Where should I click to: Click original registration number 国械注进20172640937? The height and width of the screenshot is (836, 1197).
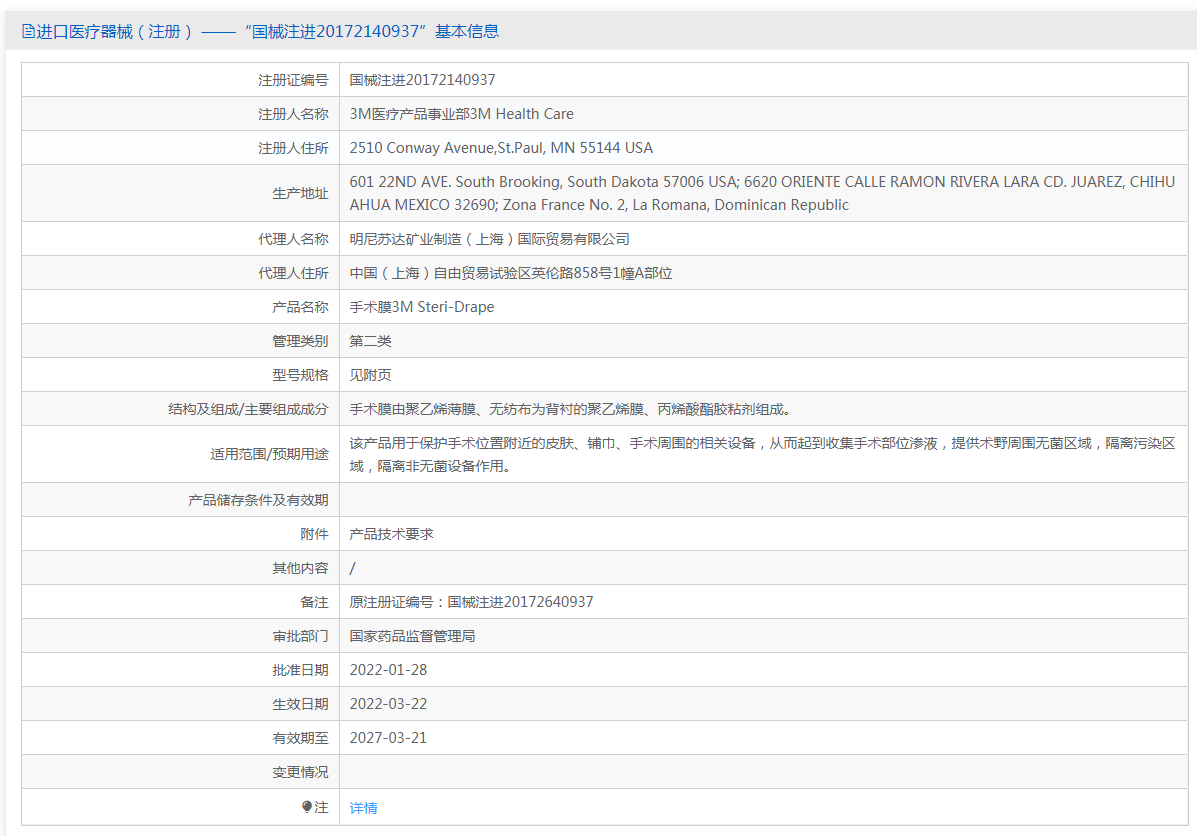[x=520, y=602]
